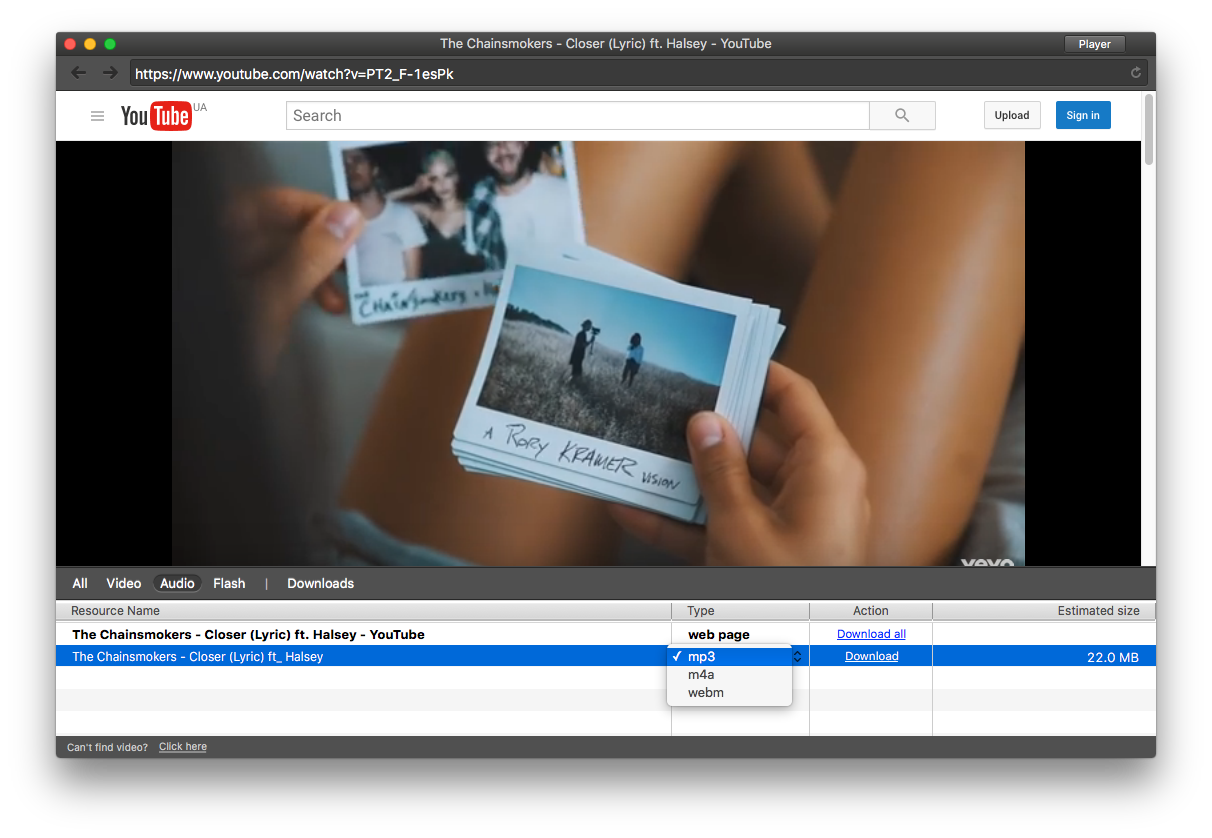Sort by Type column header

coord(740,611)
